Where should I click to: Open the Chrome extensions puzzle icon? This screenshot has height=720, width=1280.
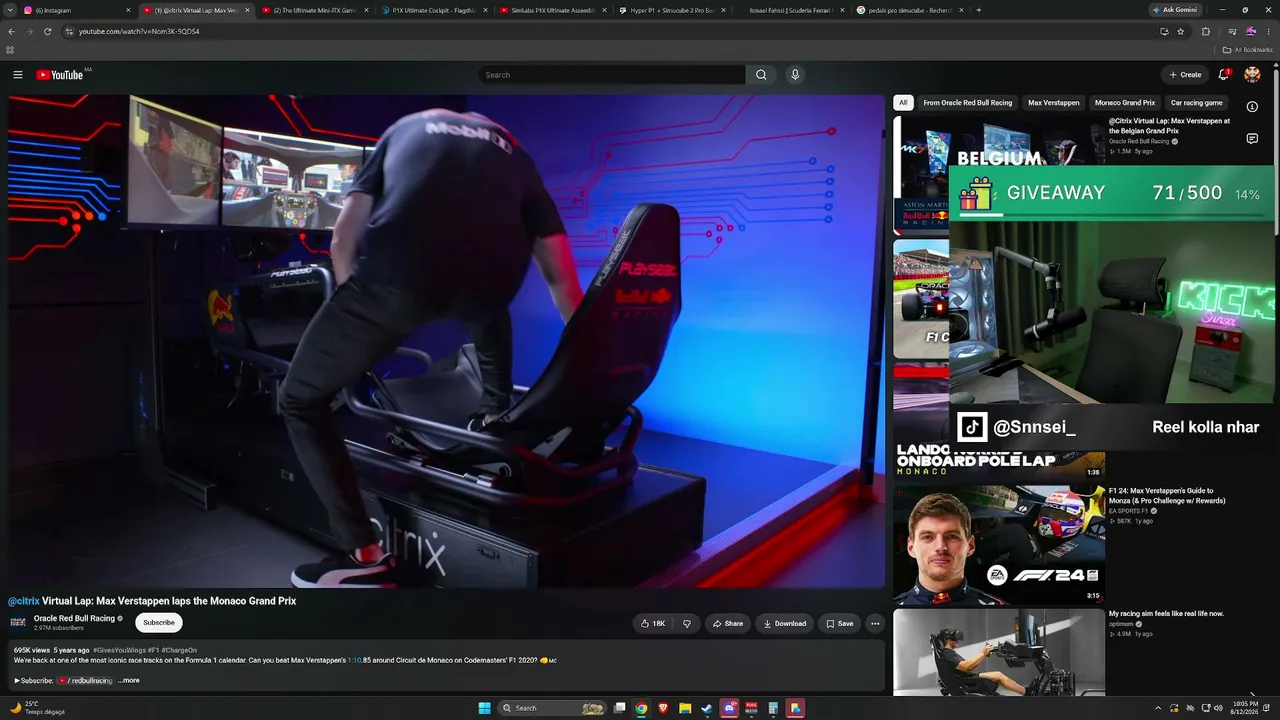pyautogui.click(x=1206, y=31)
